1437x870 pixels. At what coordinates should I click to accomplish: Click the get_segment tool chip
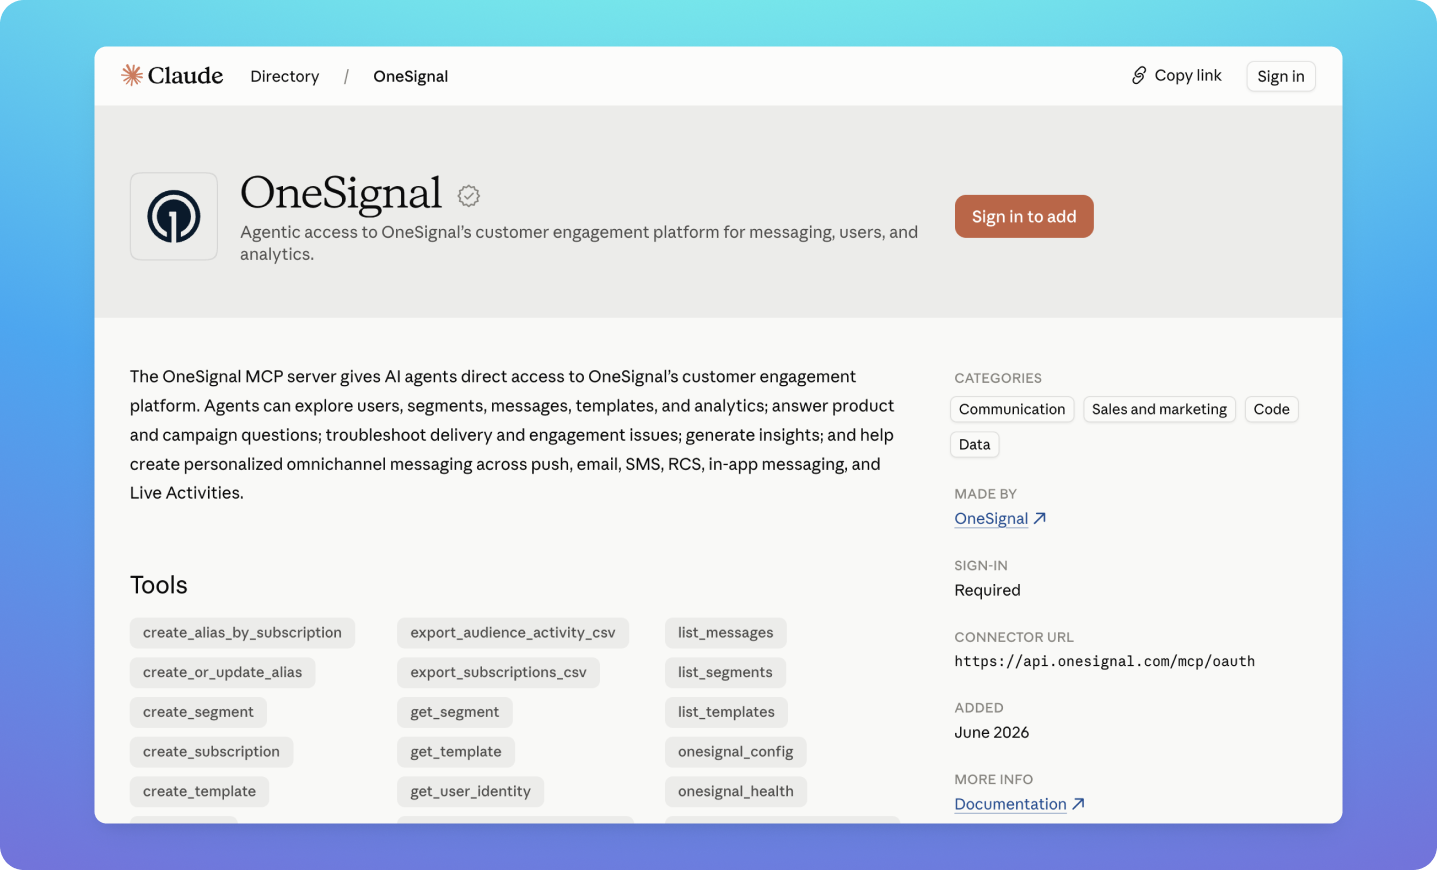tap(454, 712)
